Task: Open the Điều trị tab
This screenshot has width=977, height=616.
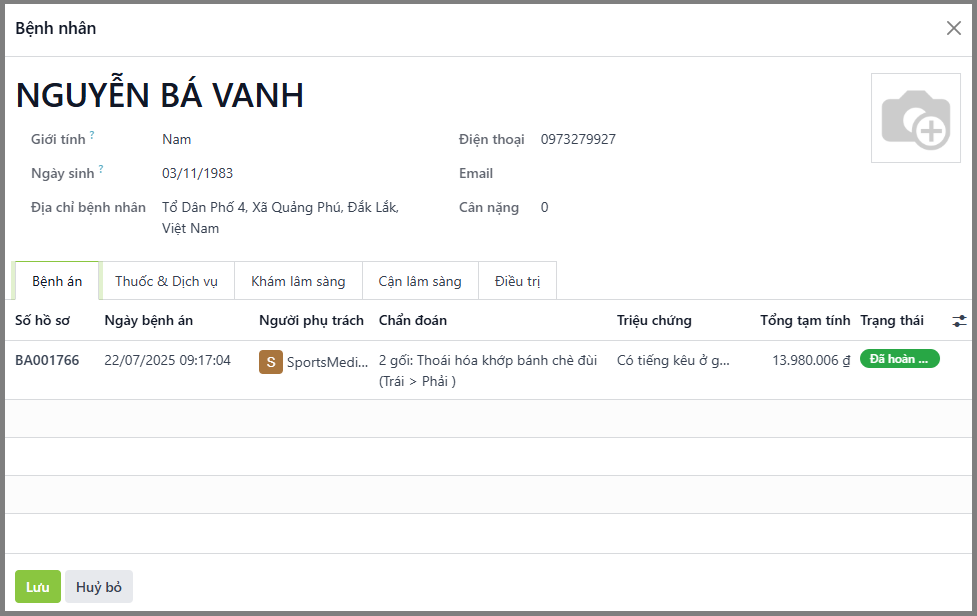Action: click(517, 281)
